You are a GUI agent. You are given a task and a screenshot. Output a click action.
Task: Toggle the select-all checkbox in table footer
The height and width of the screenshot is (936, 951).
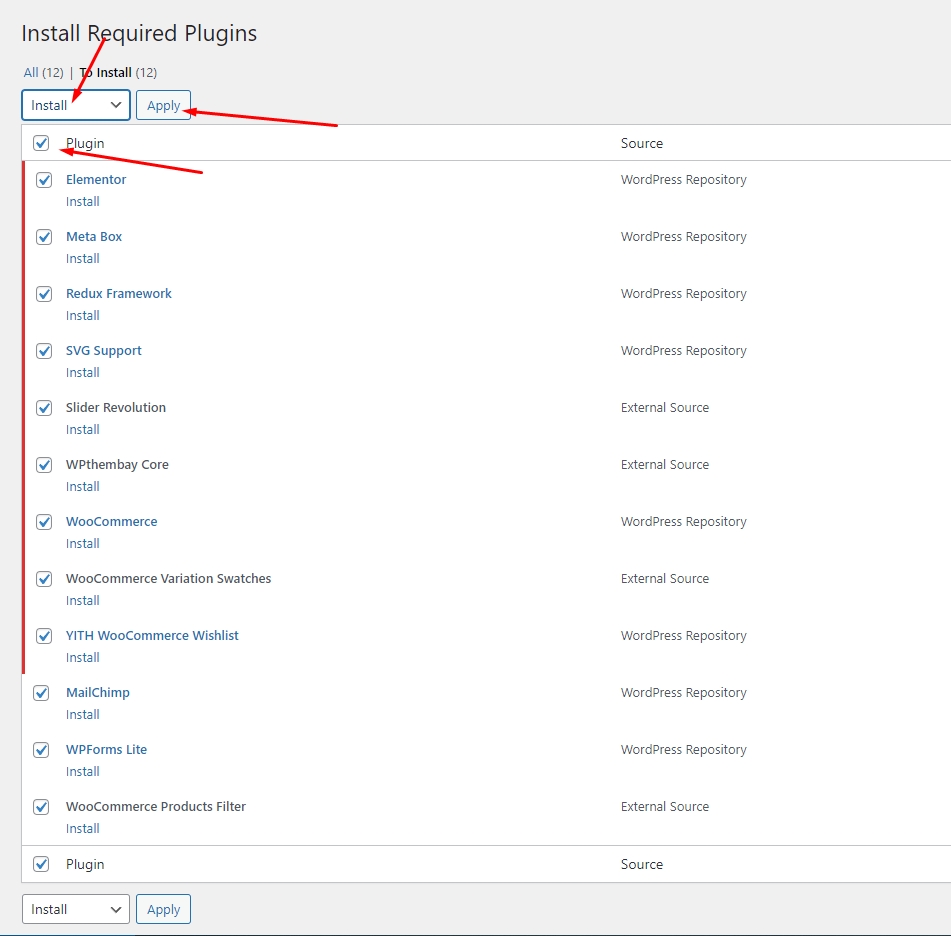click(x=41, y=864)
